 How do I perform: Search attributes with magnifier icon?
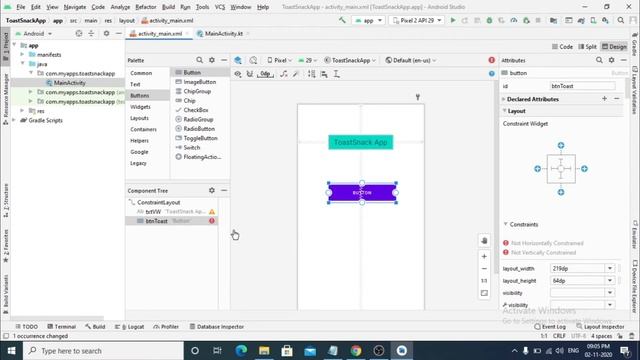click(x=599, y=60)
